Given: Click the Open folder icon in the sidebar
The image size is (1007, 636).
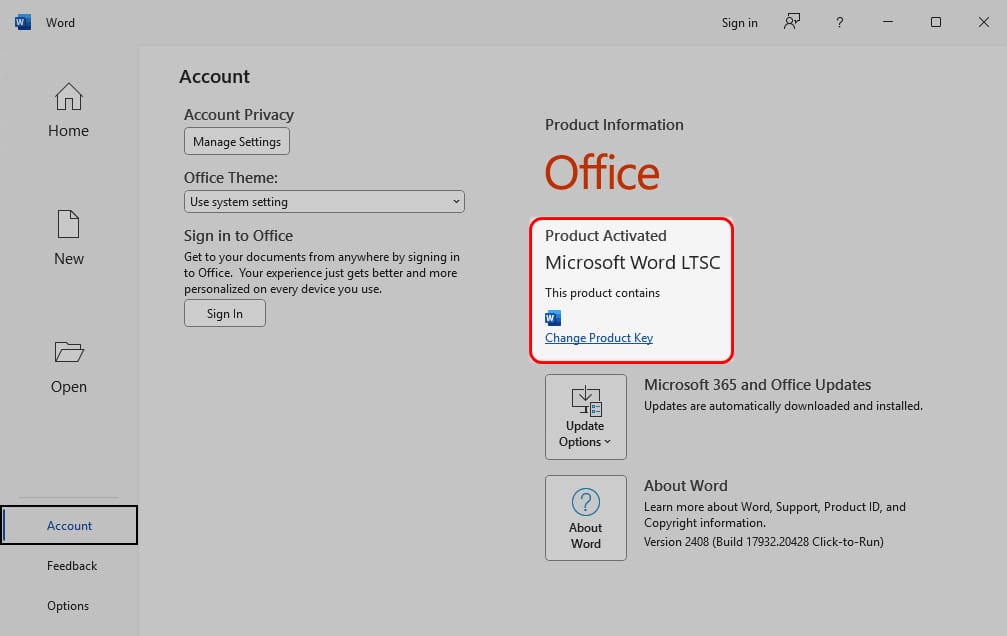Looking at the screenshot, I should tap(69, 352).
